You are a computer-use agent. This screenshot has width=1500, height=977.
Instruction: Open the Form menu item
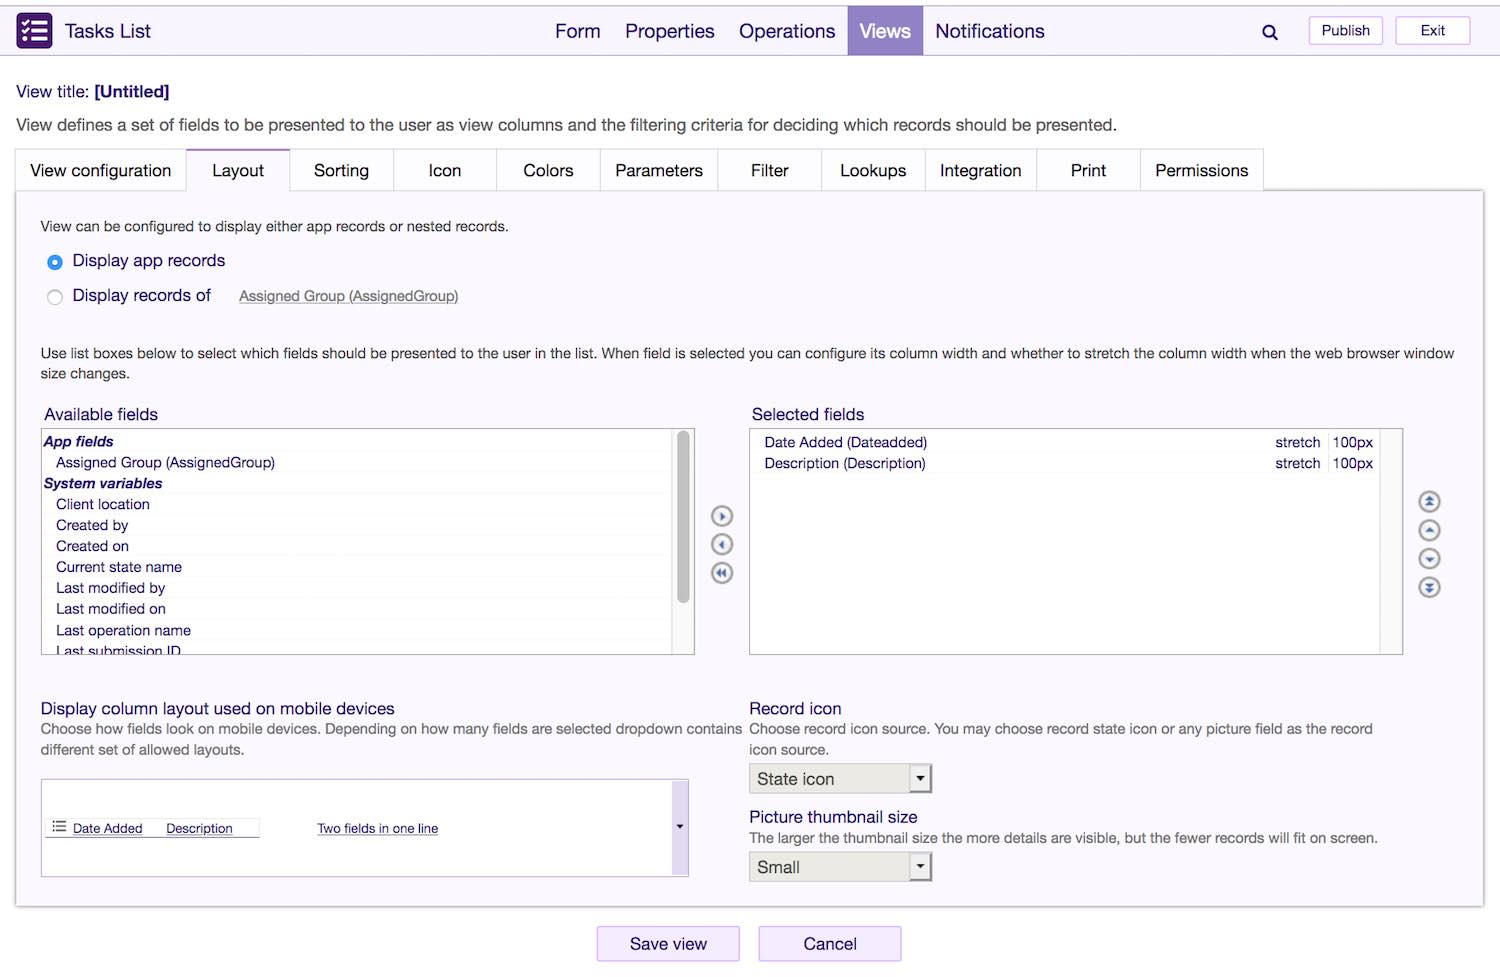click(578, 31)
